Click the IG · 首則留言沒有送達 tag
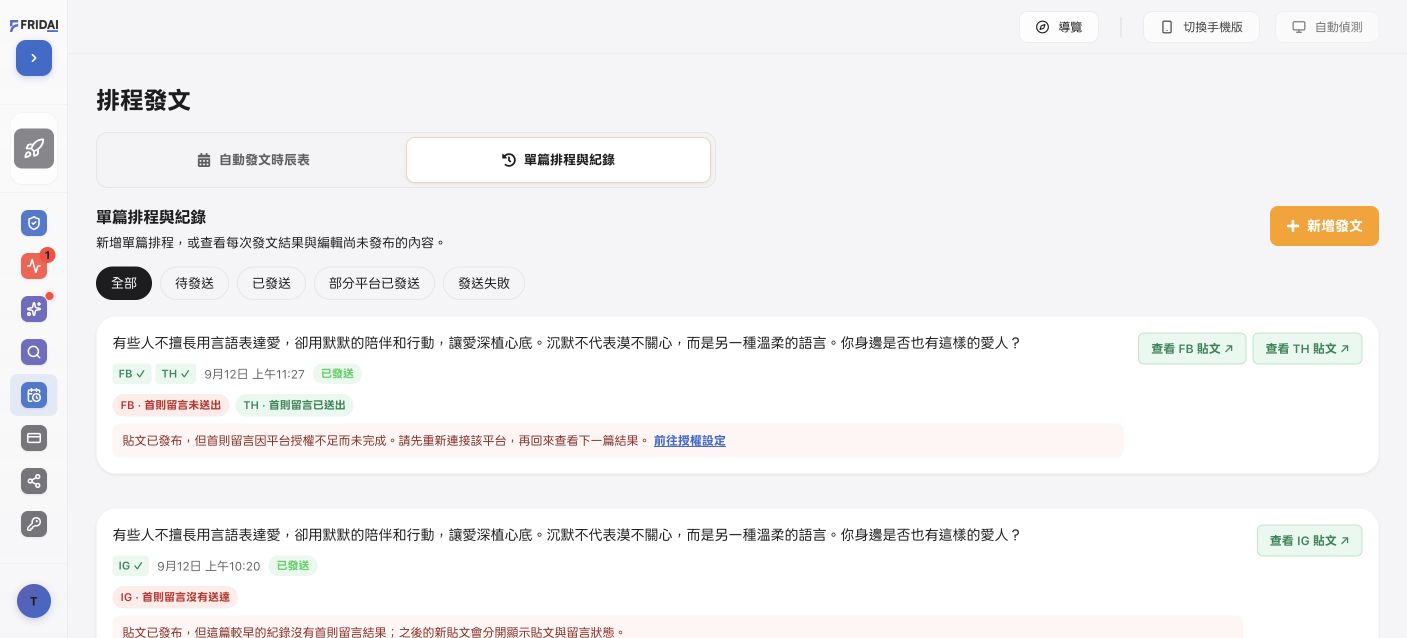This screenshot has height=638, width=1407. click(x=175, y=597)
